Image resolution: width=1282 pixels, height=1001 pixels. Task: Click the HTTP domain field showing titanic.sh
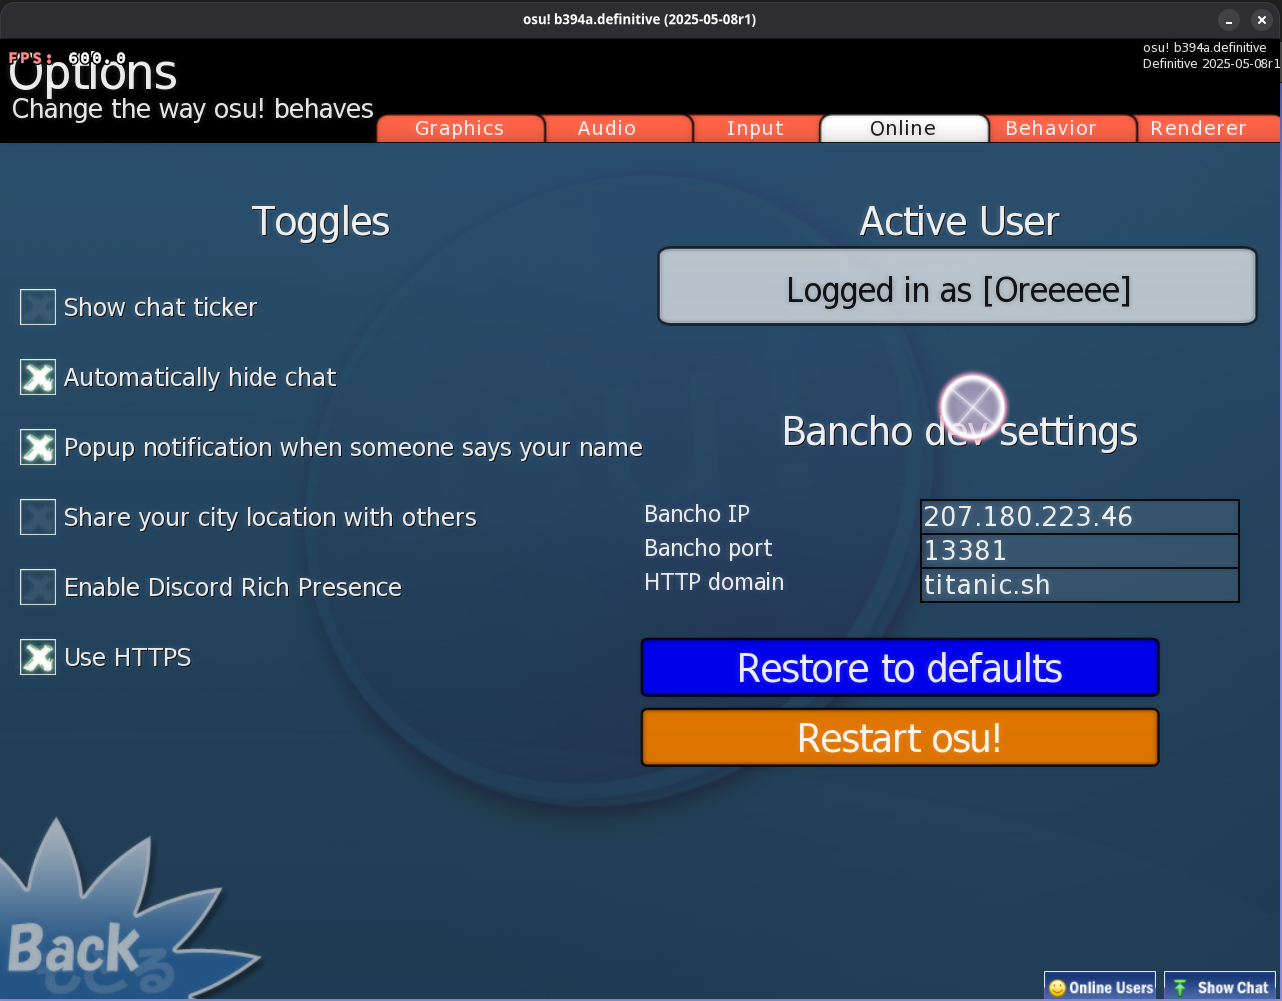tap(1080, 585)
